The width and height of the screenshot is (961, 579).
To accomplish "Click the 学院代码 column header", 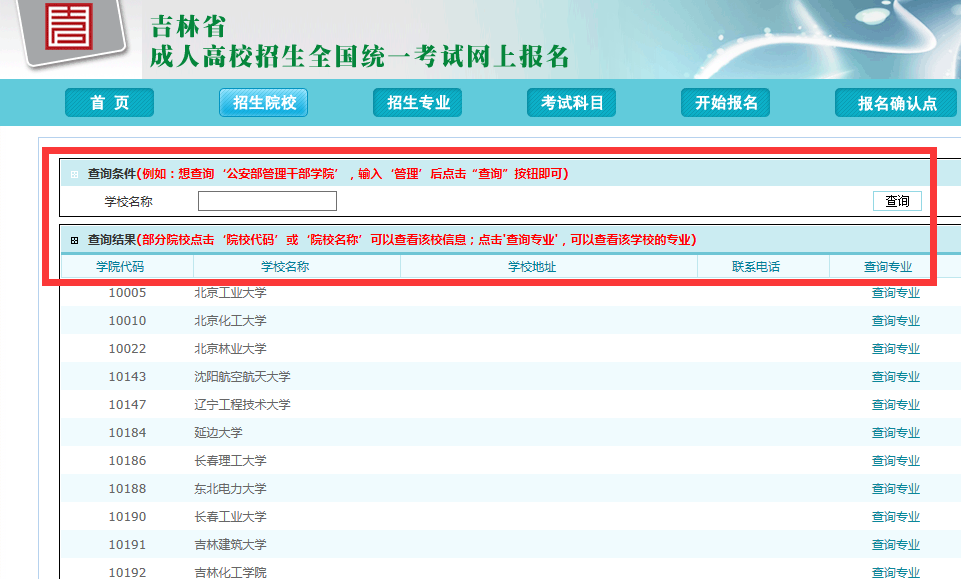I will click(120, 267).
